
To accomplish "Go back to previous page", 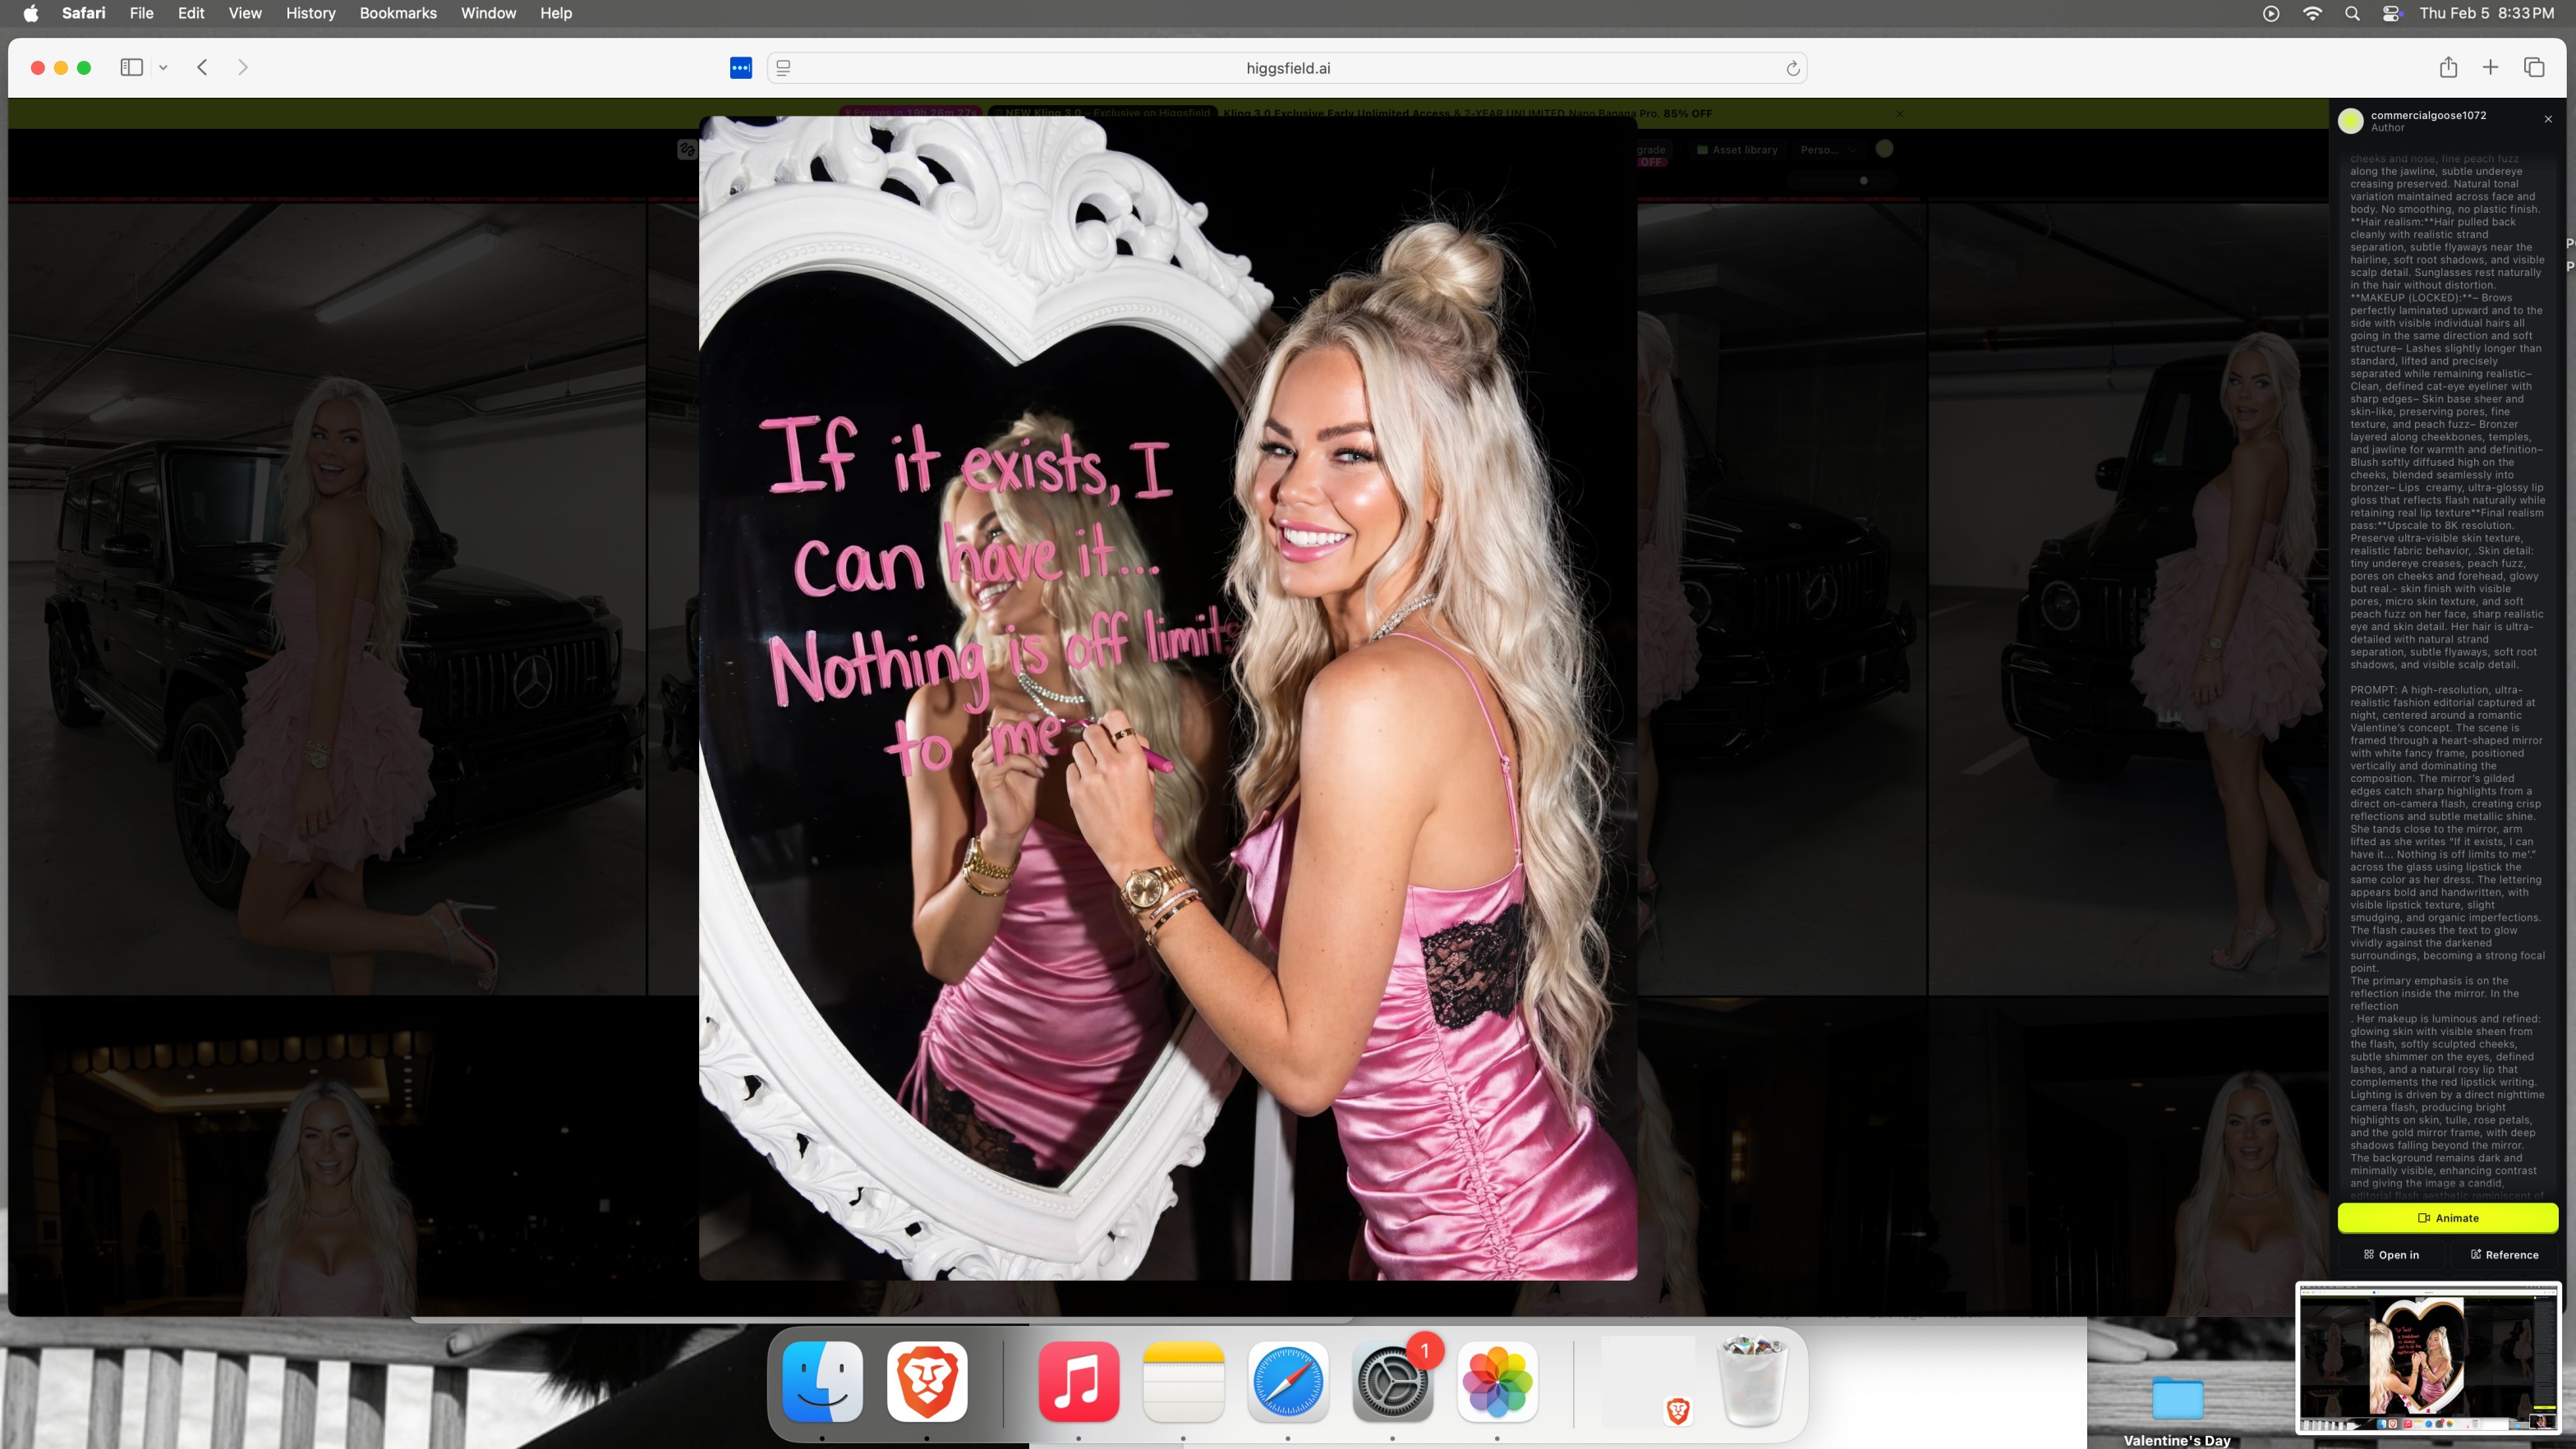I will click(202, 67).
